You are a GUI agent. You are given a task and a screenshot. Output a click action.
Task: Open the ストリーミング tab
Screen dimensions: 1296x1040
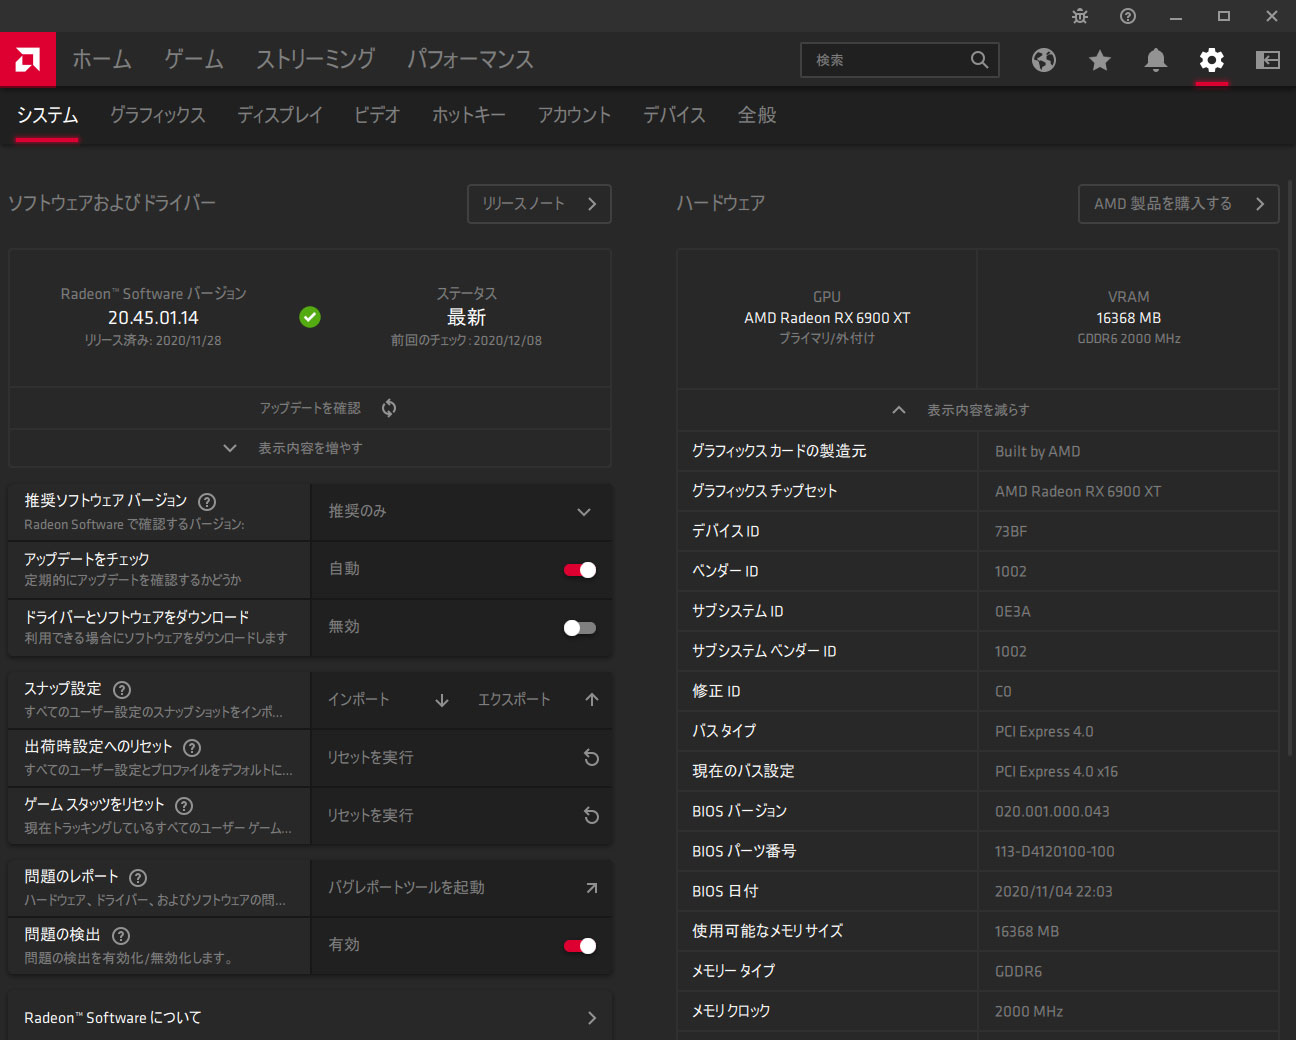click(x=315, y=60)
